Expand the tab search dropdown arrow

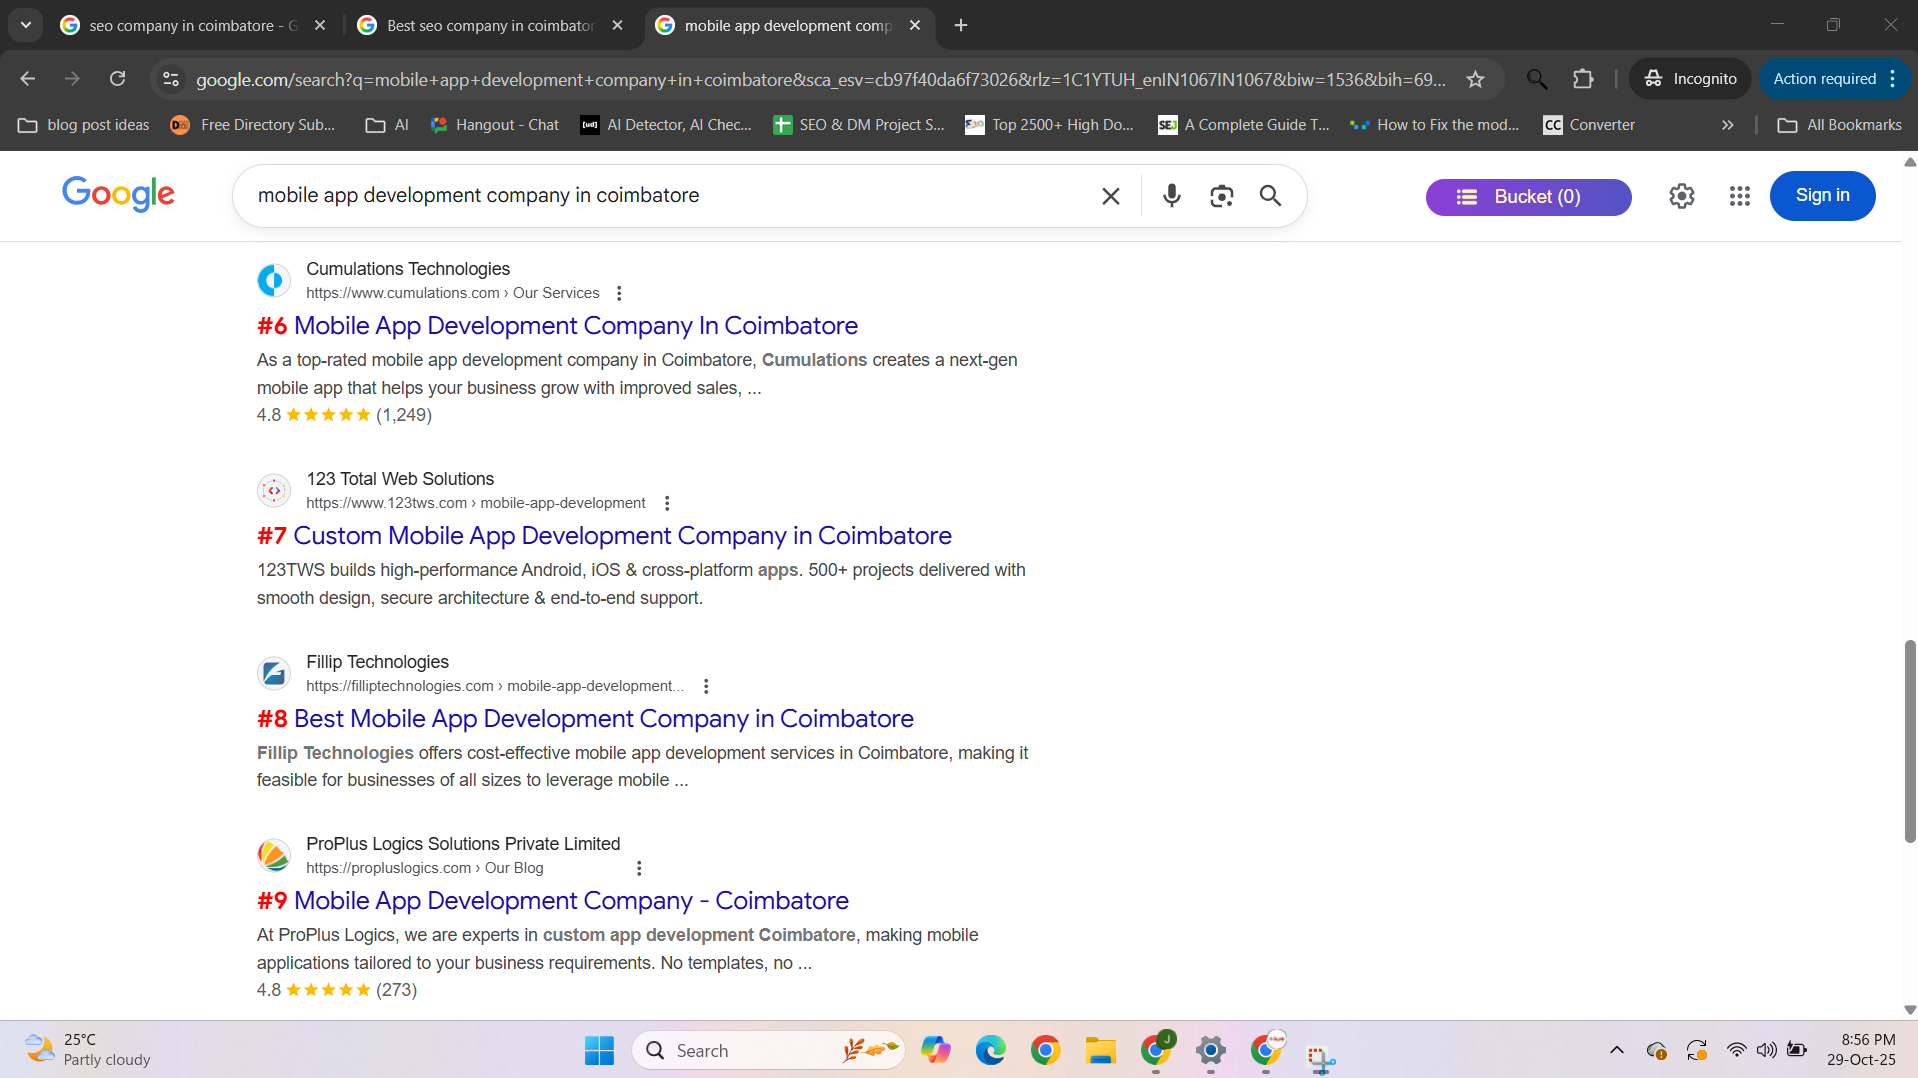tap(26, 25)
